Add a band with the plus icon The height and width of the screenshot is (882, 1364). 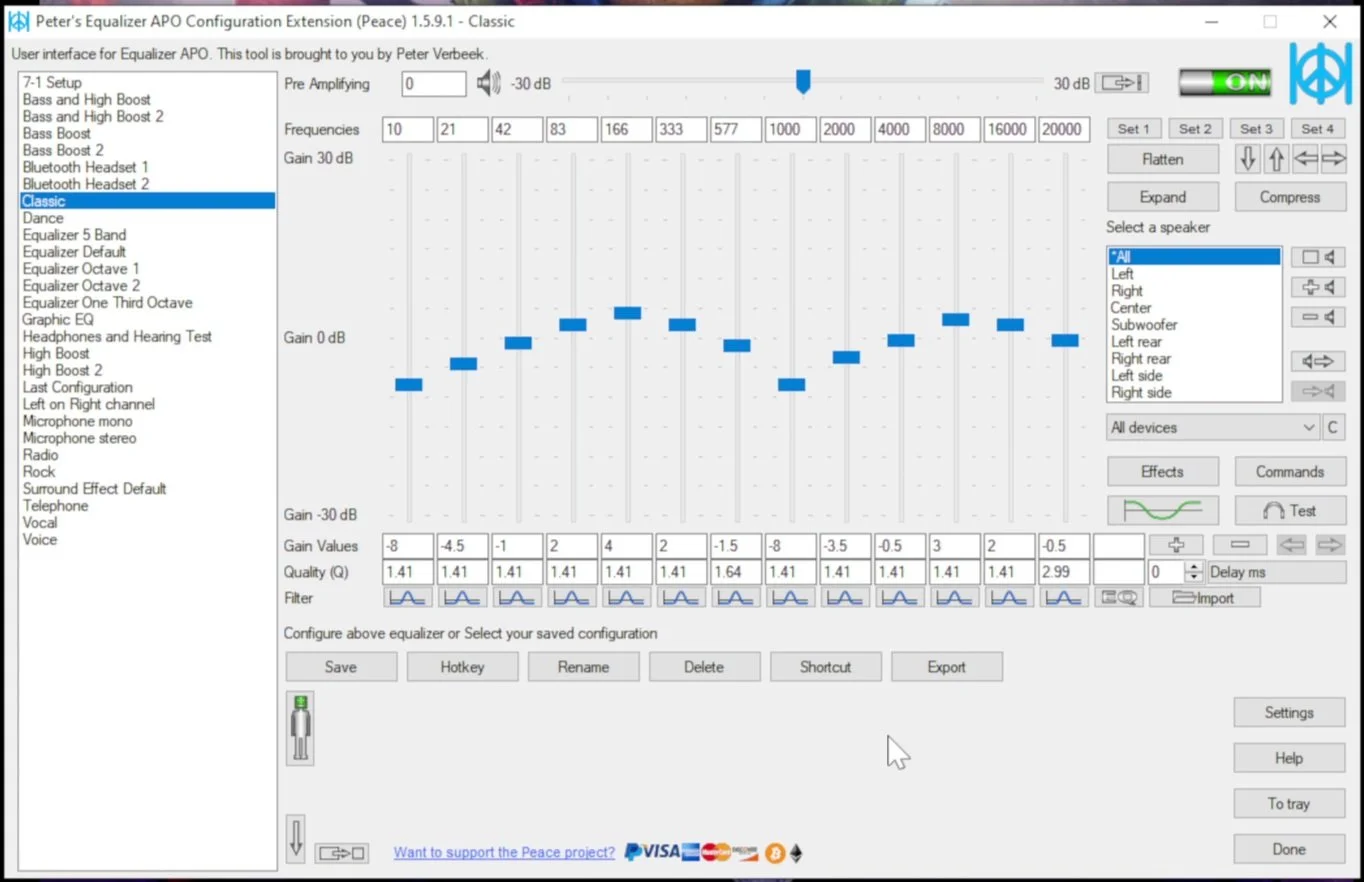(1176, 545)
